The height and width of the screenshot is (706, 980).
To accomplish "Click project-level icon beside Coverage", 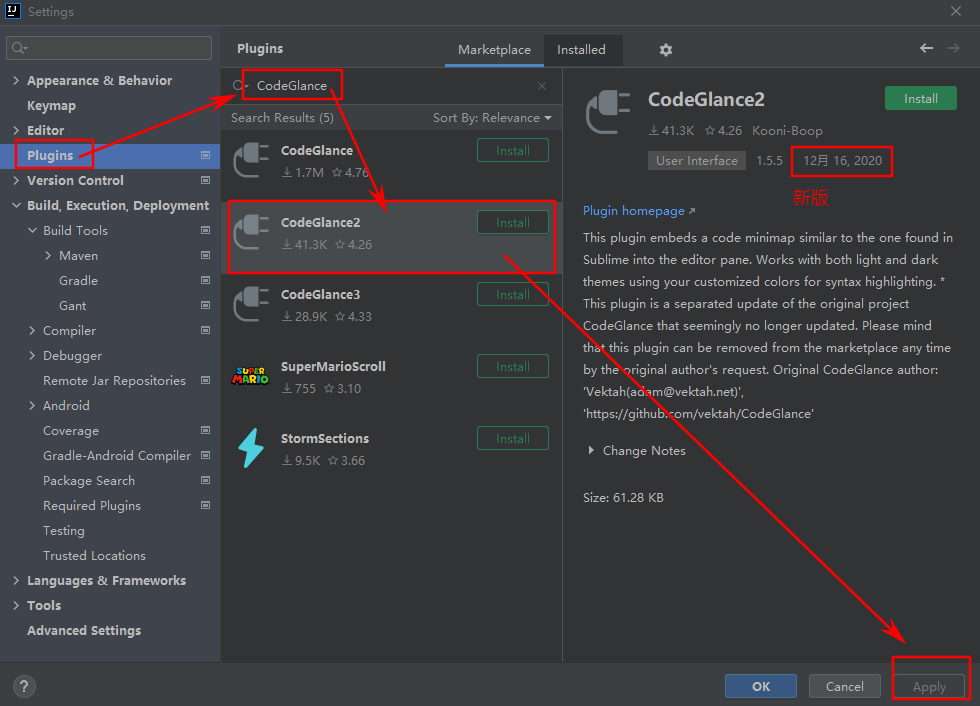I will point(205,430).
